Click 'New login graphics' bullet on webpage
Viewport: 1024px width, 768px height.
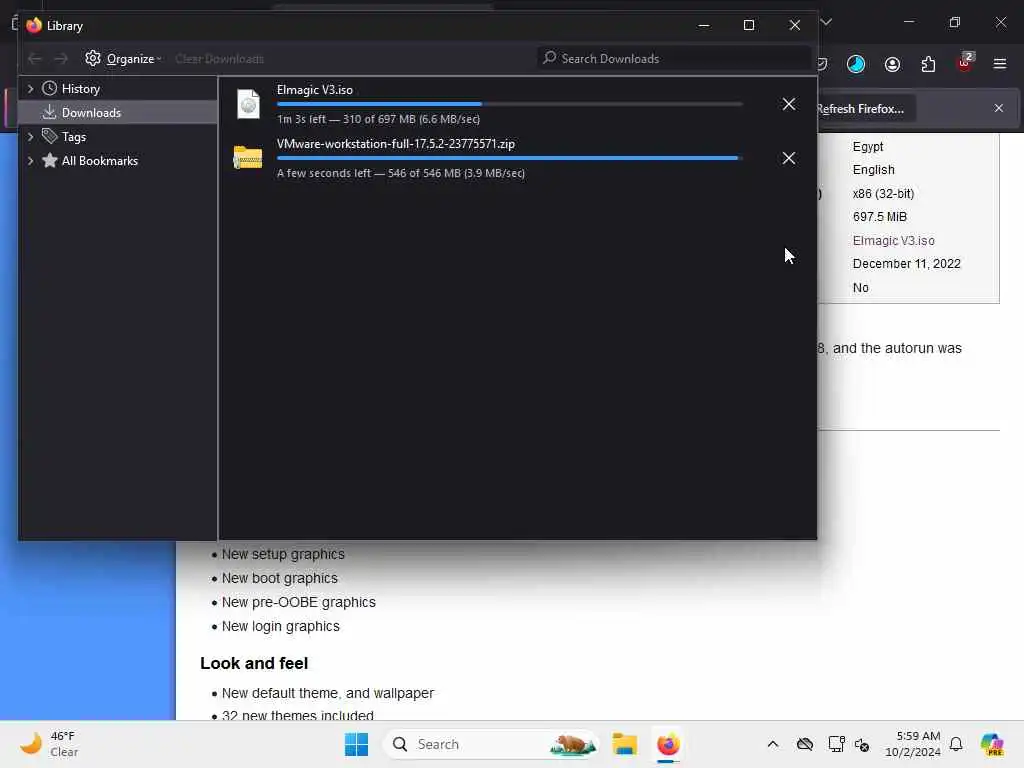(x=281, y=626)
